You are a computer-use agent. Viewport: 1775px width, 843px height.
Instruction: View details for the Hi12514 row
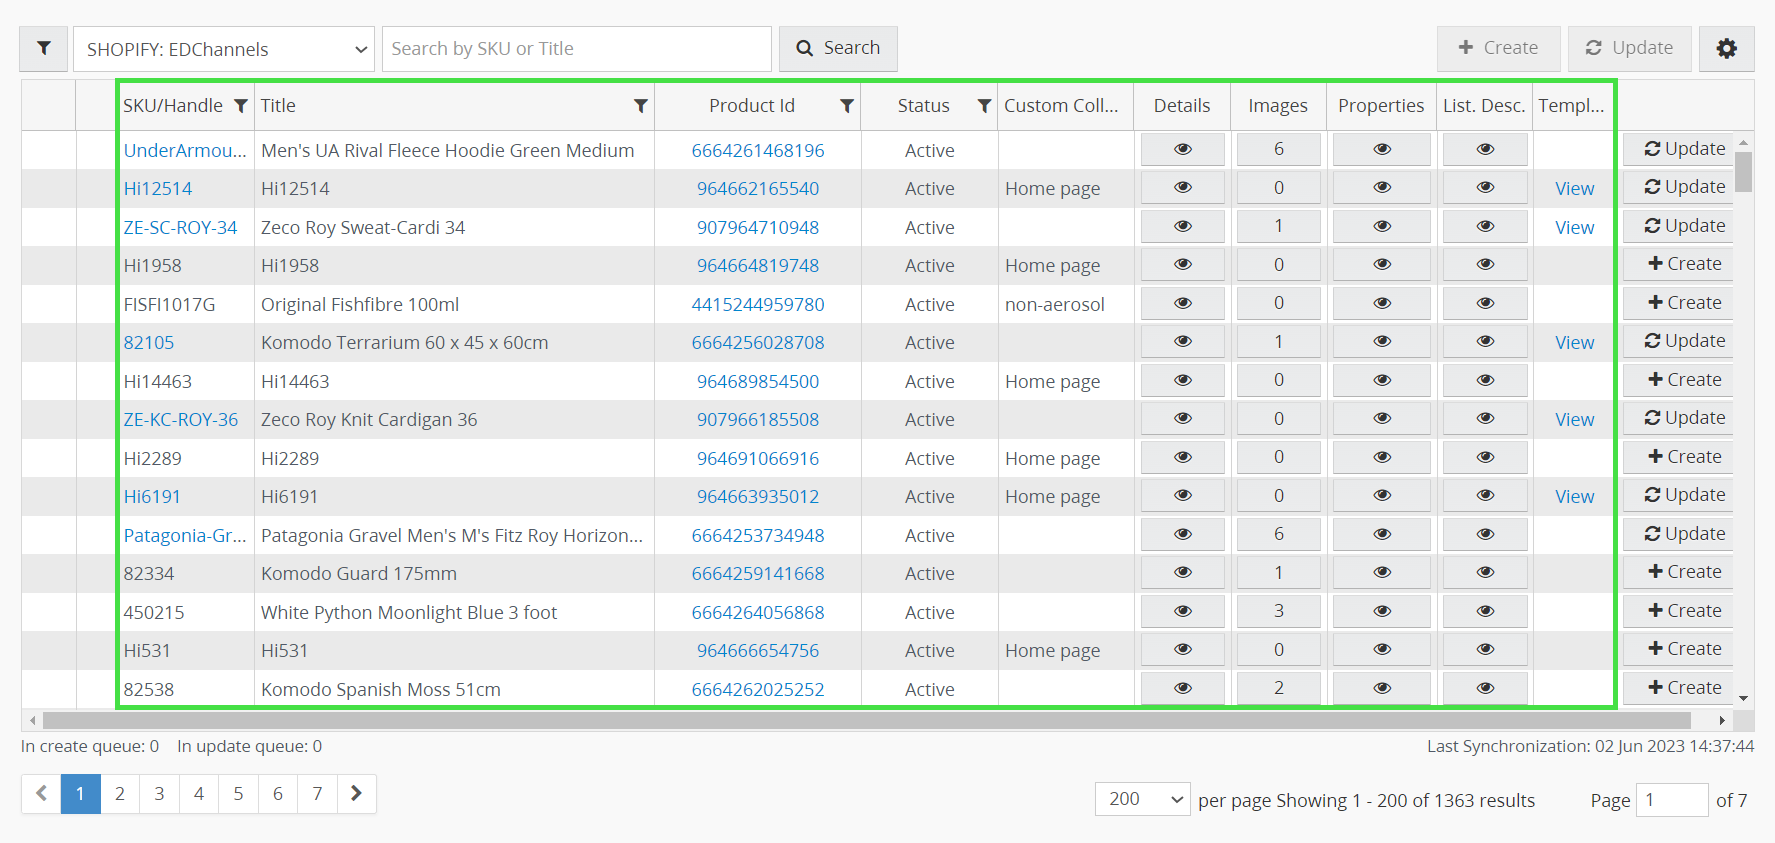(x=1182, y=188)
